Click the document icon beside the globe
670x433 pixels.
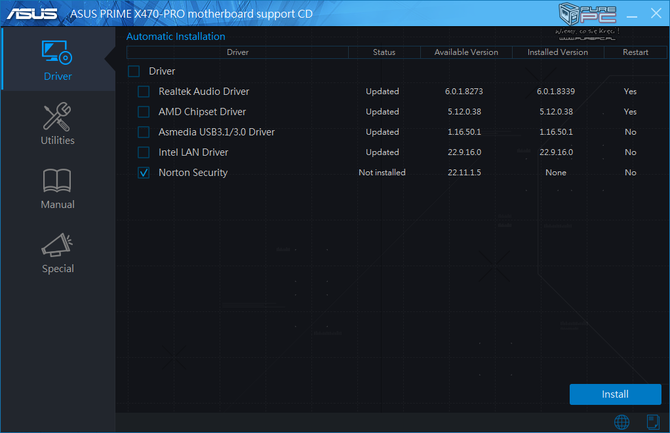[653, 422]
